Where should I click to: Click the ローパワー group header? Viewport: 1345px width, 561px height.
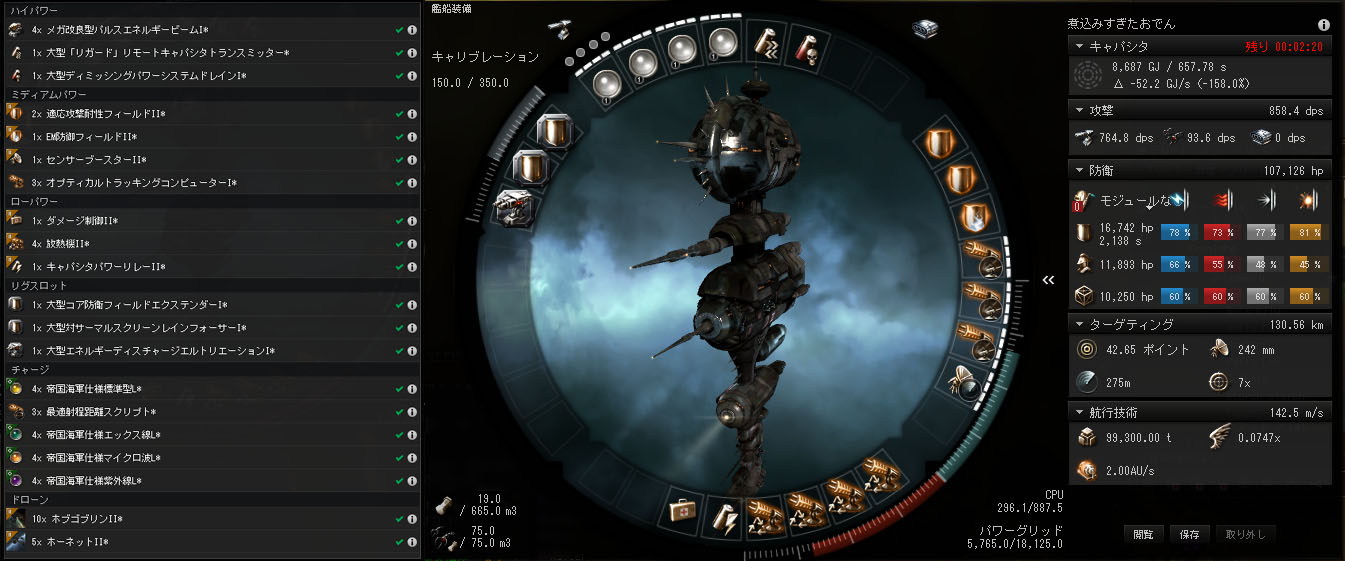(x=210, y=200)
